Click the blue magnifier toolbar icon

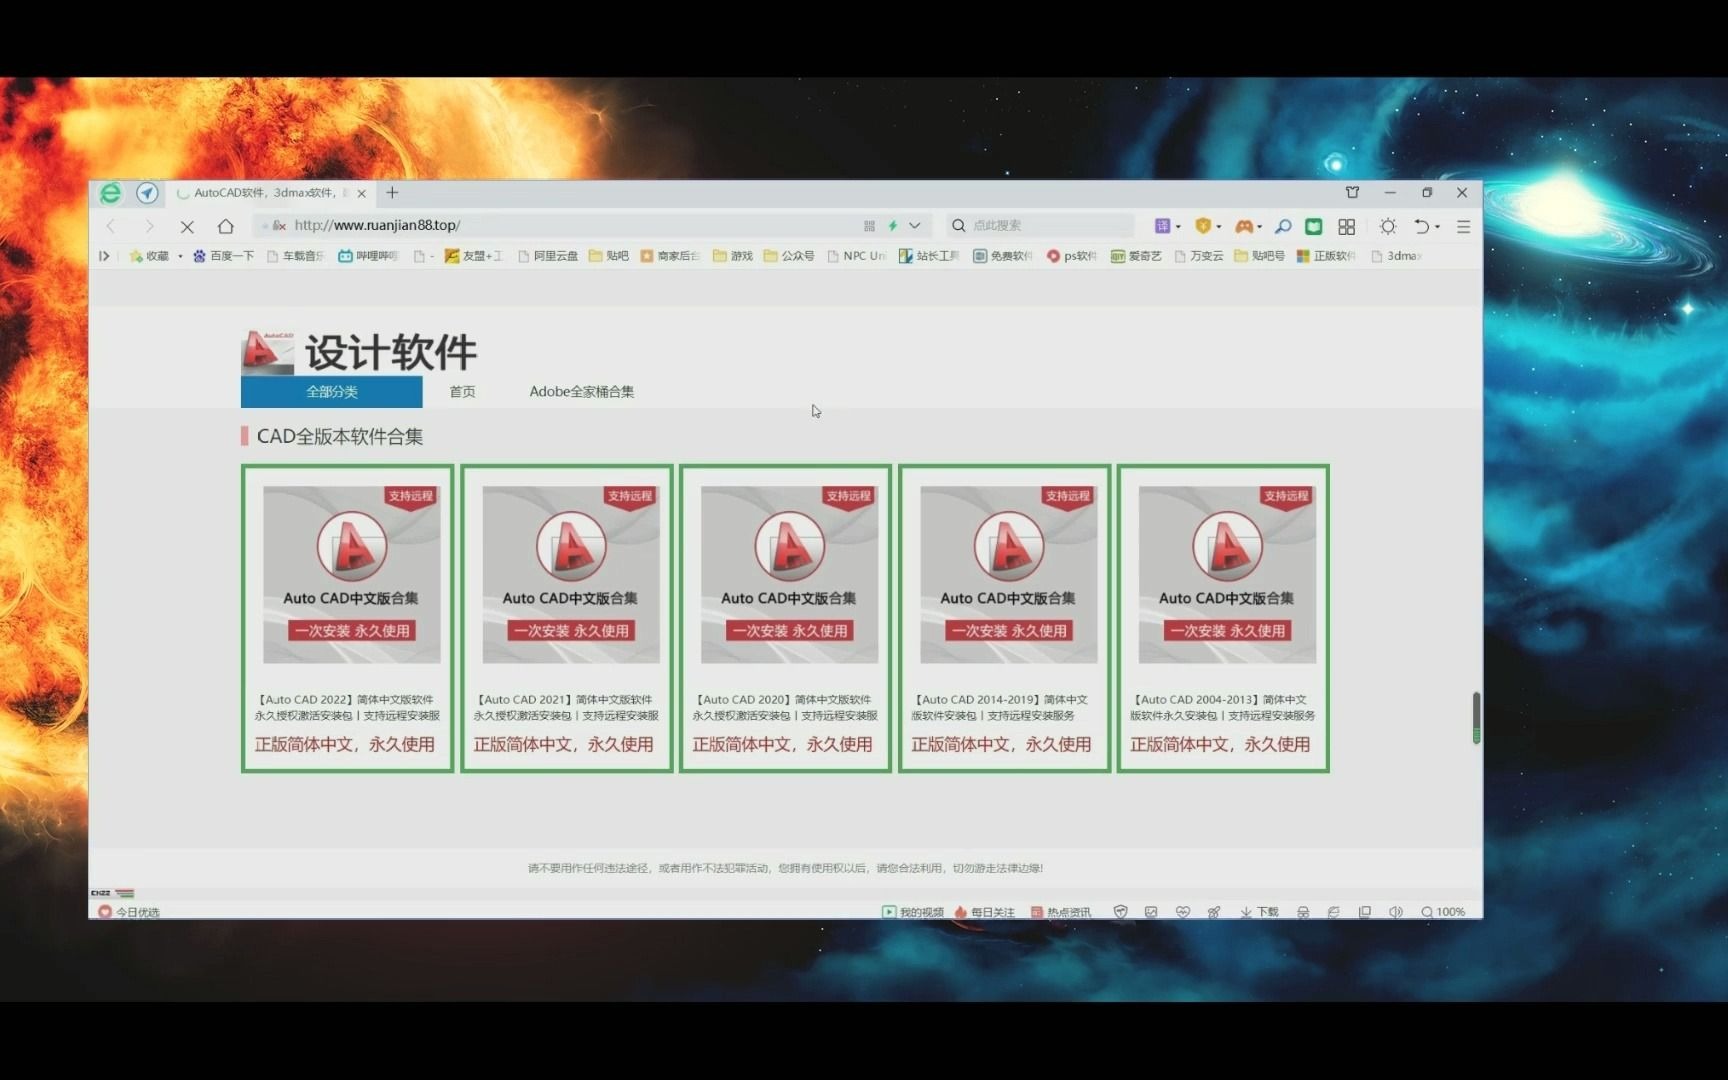(x=1283, y=226)
